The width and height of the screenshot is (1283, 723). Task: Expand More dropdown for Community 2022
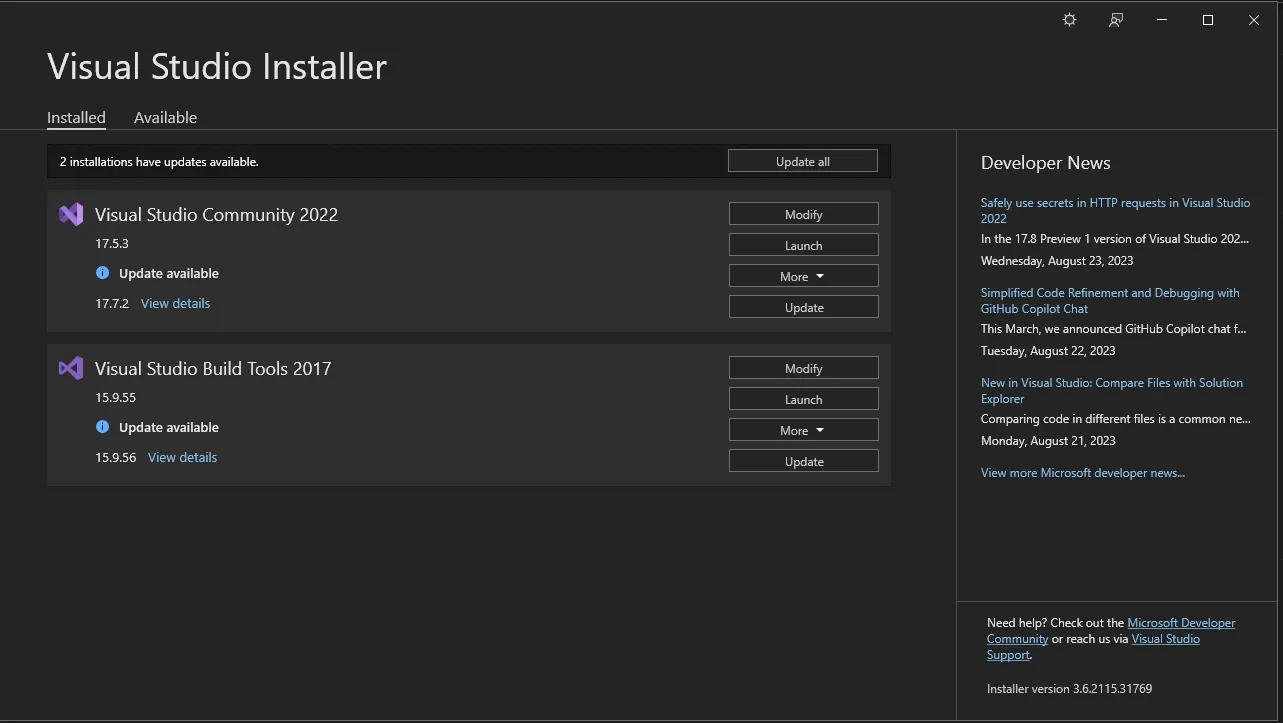(x=803, y=276)
